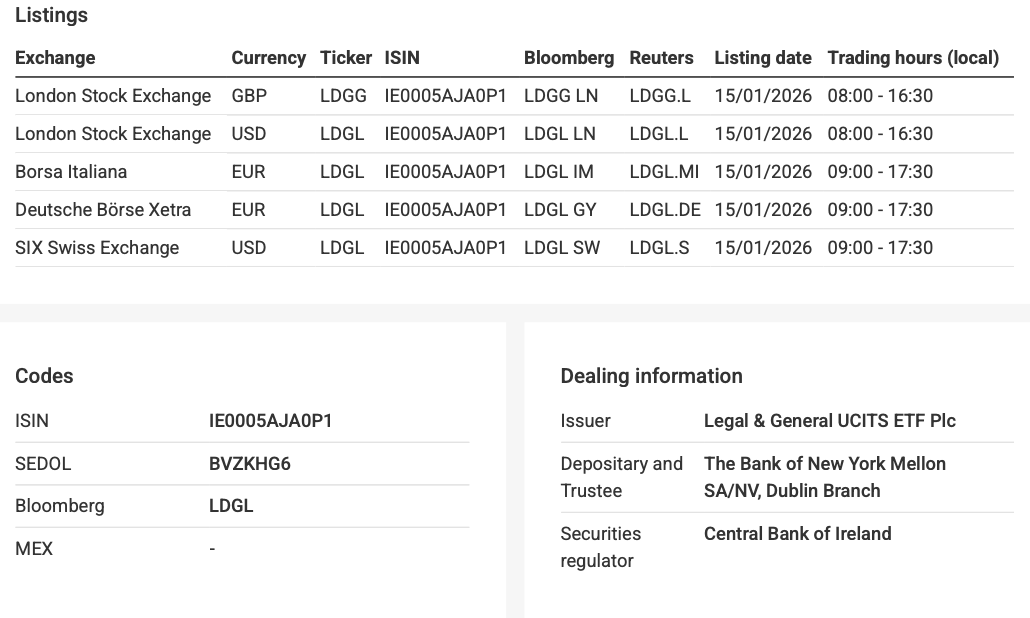Viewport: 1030px width, 618px height.
Task: Select the ISIN value in the Codes section
Action: point(270,421)
